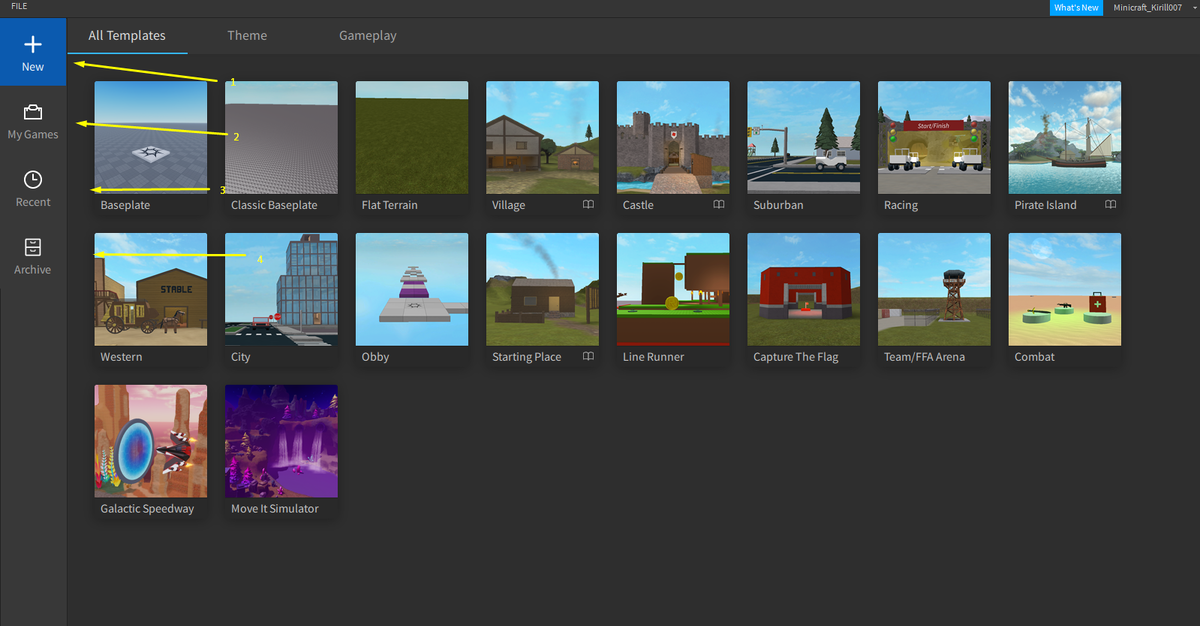
Task: Select the Western template thumbnail
Action: [151, 289]
